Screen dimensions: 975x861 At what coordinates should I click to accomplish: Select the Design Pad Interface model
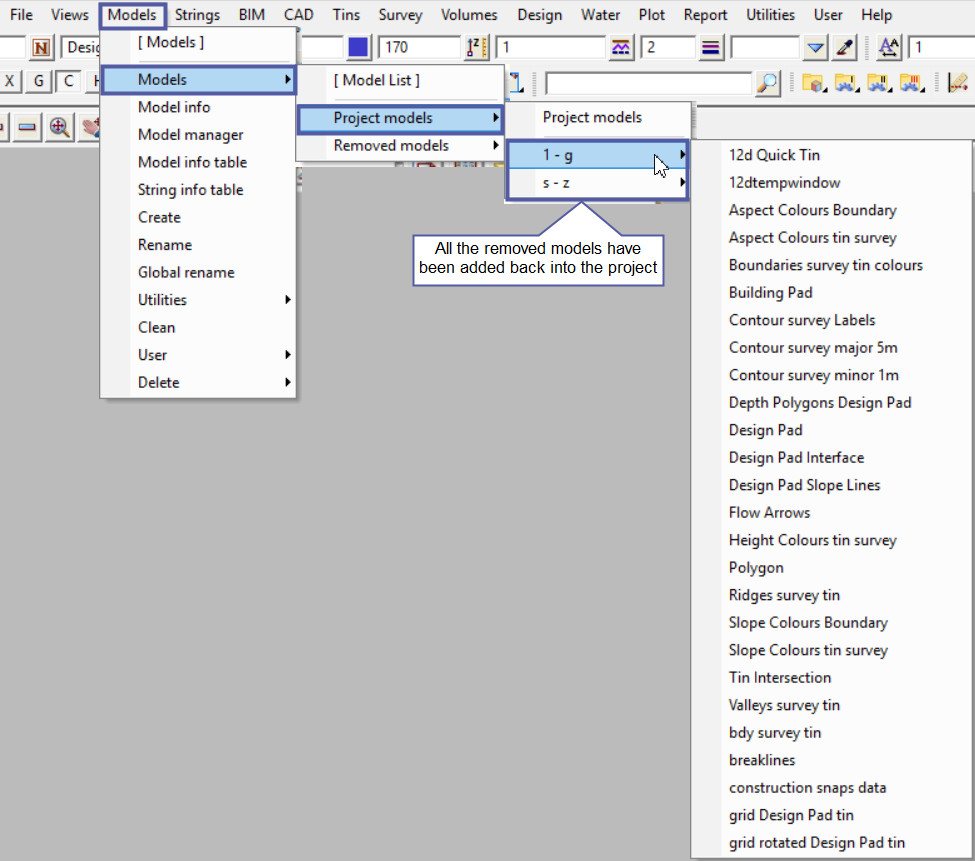point(831,458)
